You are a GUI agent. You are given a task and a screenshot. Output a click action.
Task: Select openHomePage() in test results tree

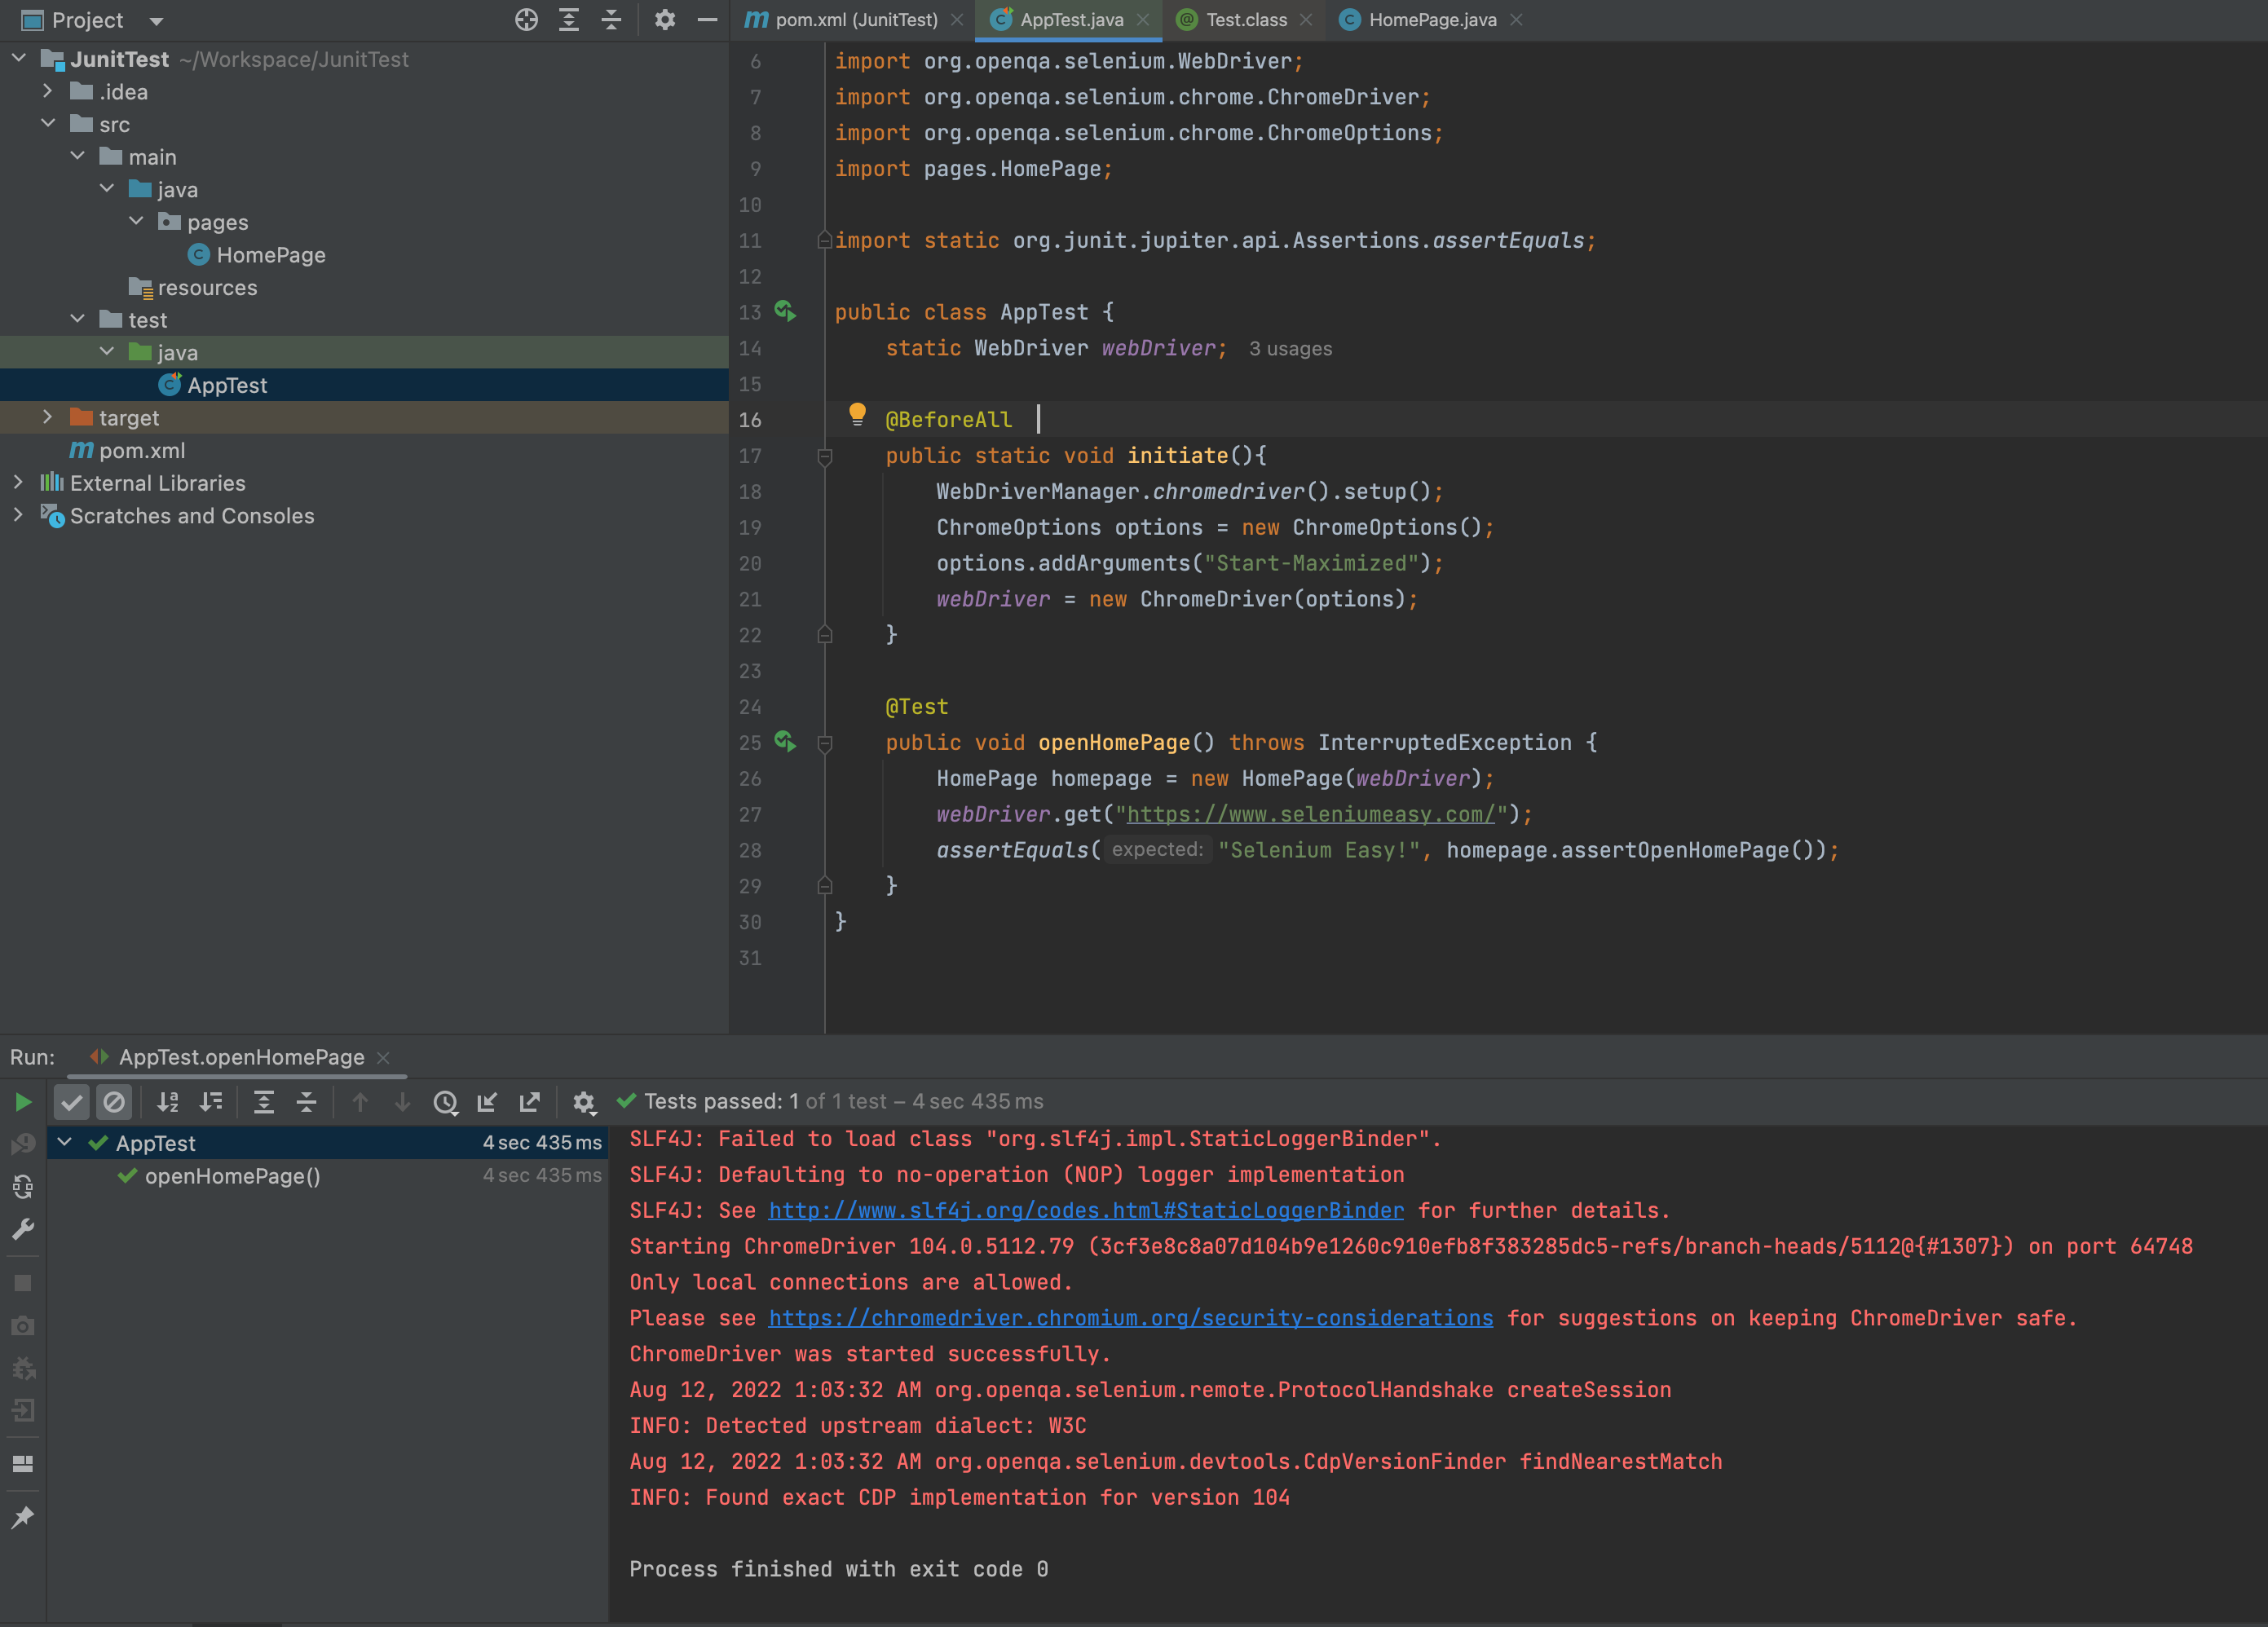pos(232,1176)
